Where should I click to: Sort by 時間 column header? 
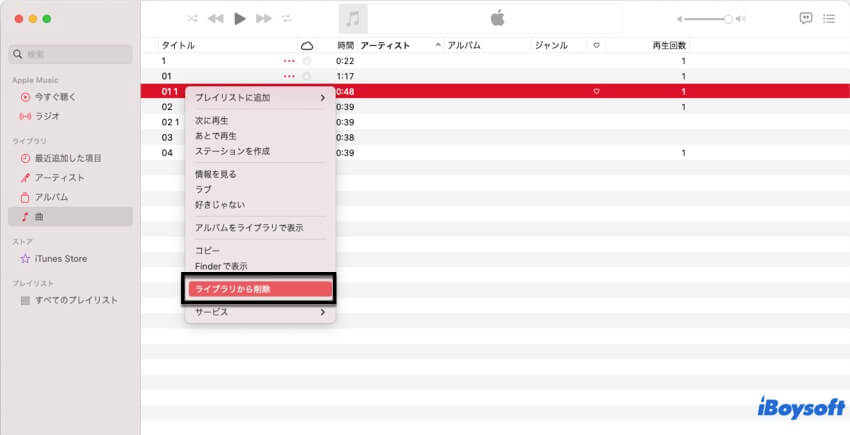[x=345, y=46]
